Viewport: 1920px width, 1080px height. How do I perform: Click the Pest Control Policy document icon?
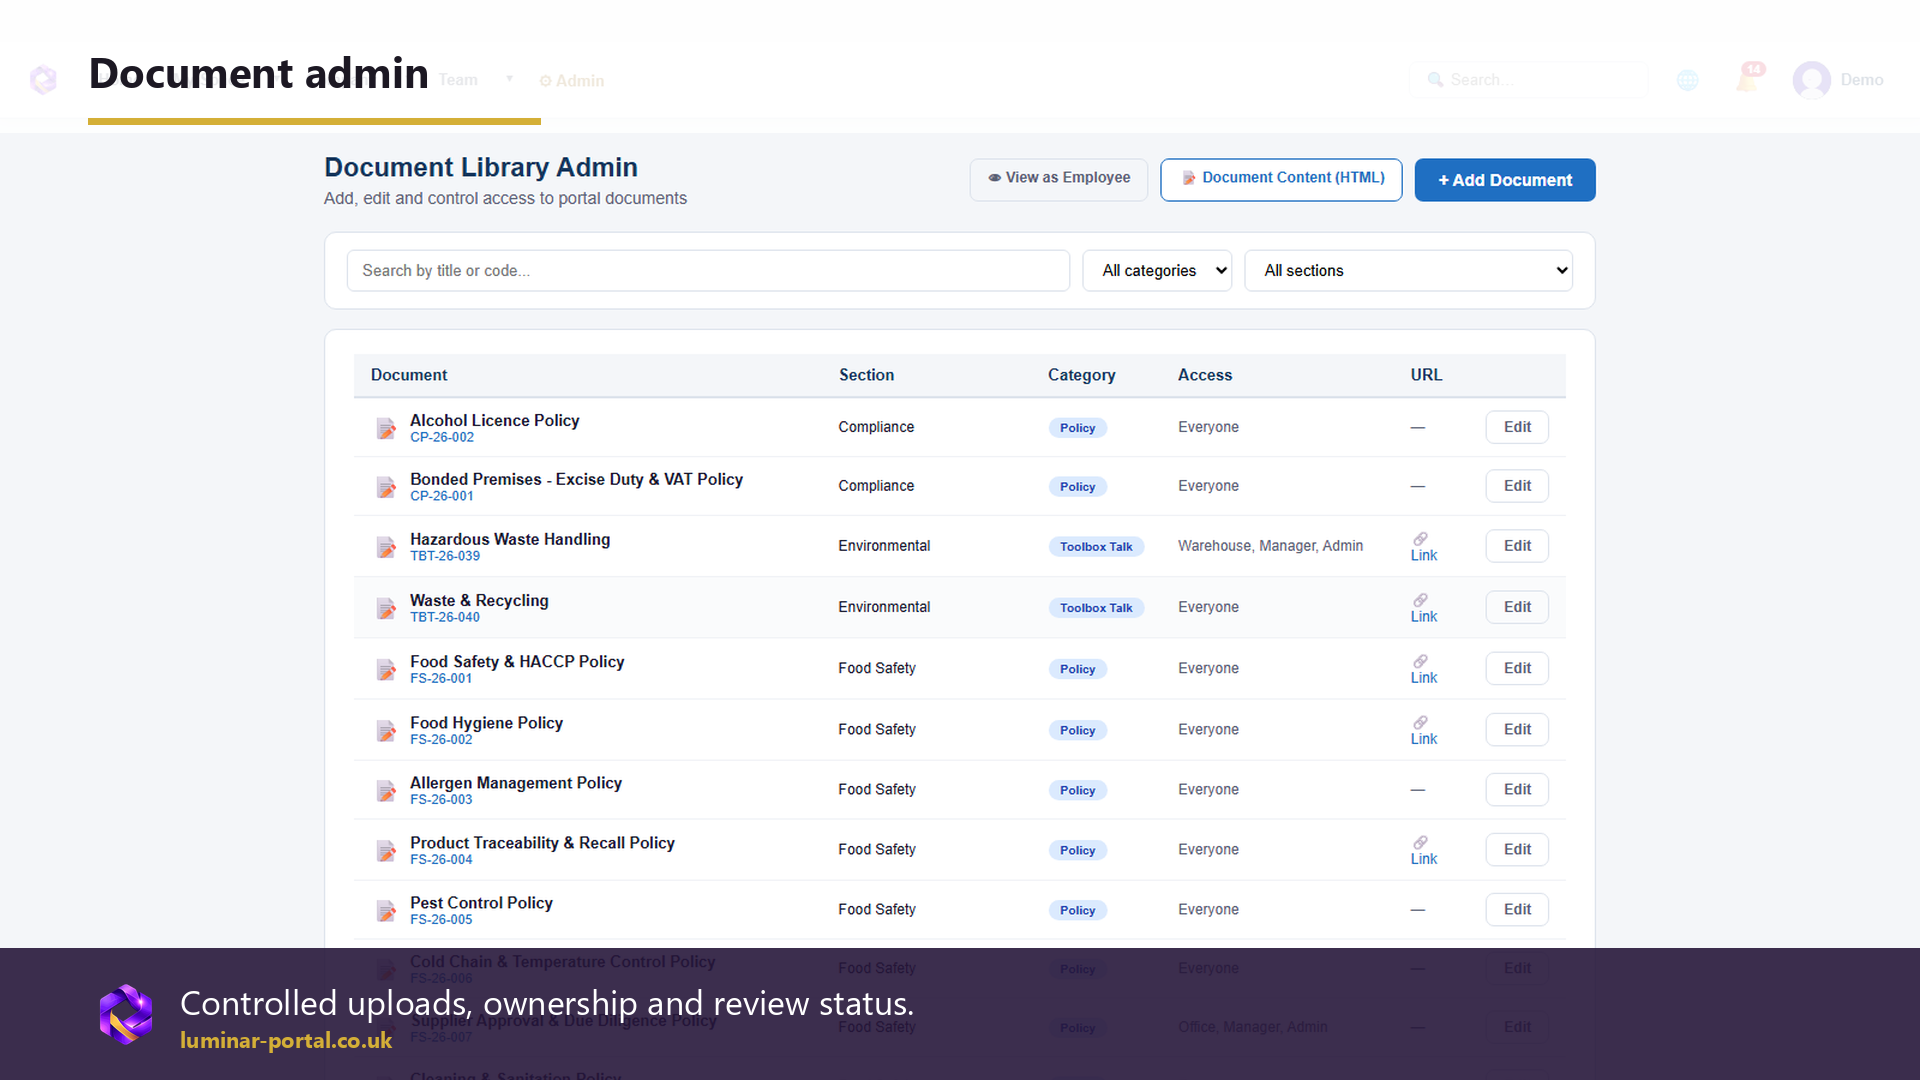click(x=386, y=911)
